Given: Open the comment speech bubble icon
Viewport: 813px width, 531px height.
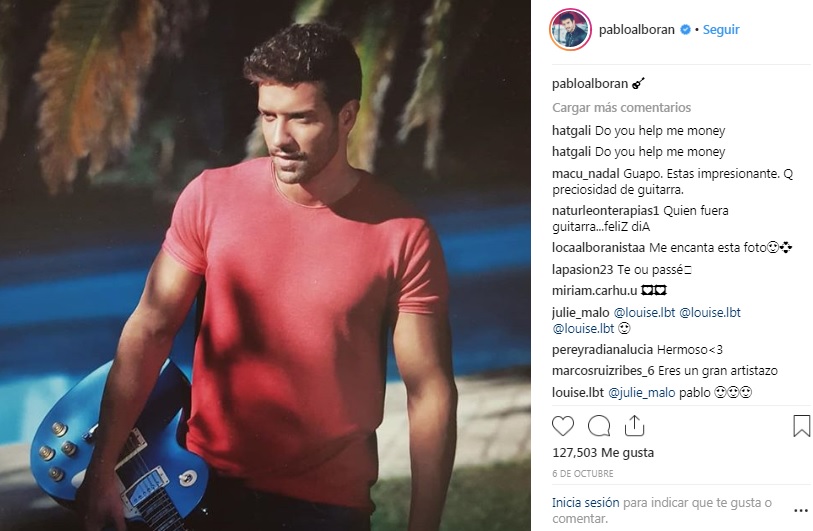Looking at the screenshot, I should (599, 426).
